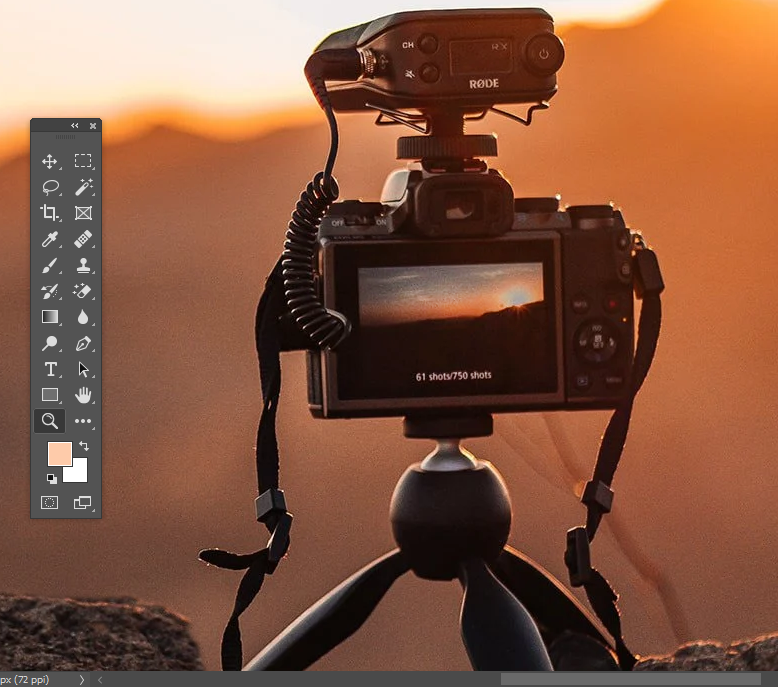The height and width of the screenshot is (687, 778).
Task: Open the status bar info arrow menu
Action: [x=82, y=679]
